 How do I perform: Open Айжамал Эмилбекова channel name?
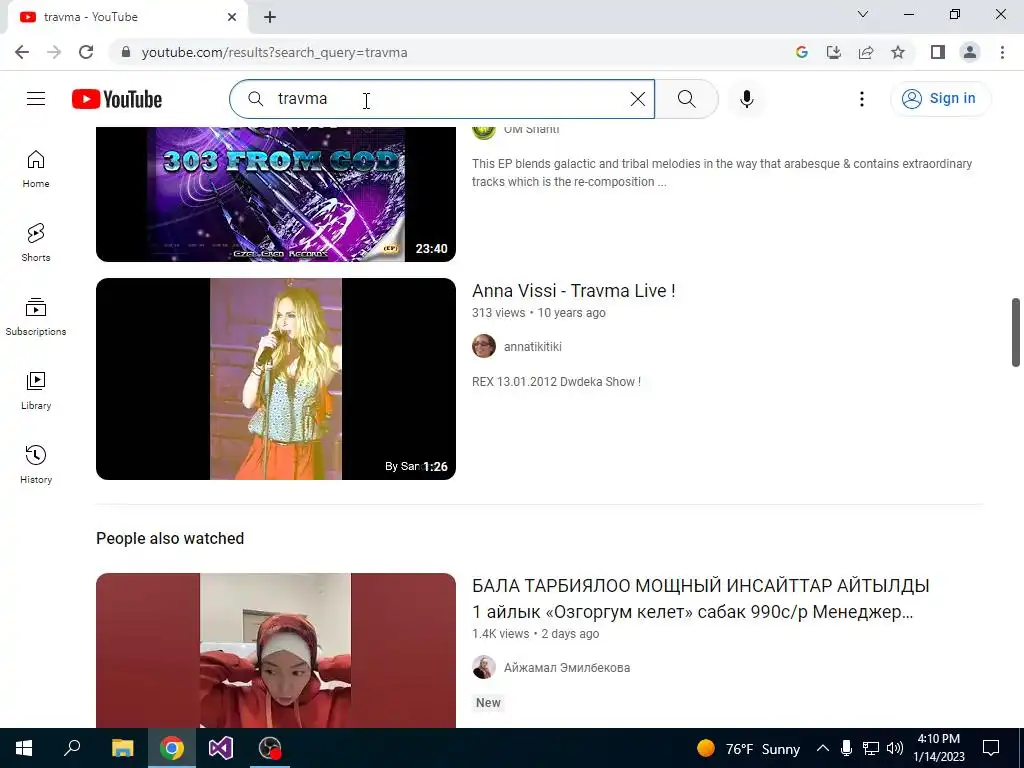[x=567, y=667]
